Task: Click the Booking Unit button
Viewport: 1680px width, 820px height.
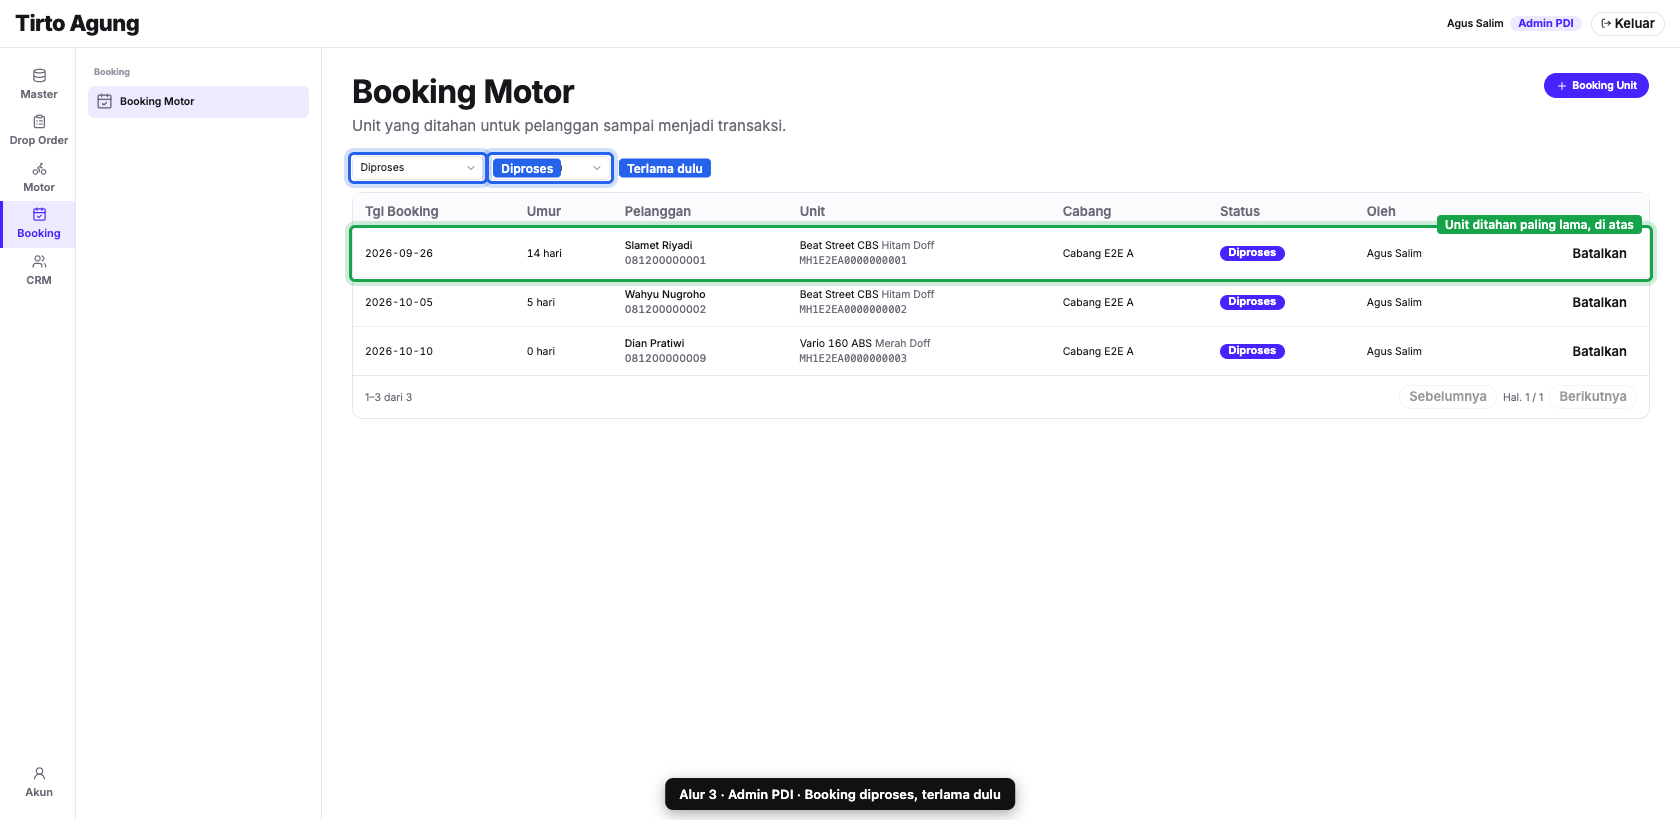Action: coord(1596,86)
